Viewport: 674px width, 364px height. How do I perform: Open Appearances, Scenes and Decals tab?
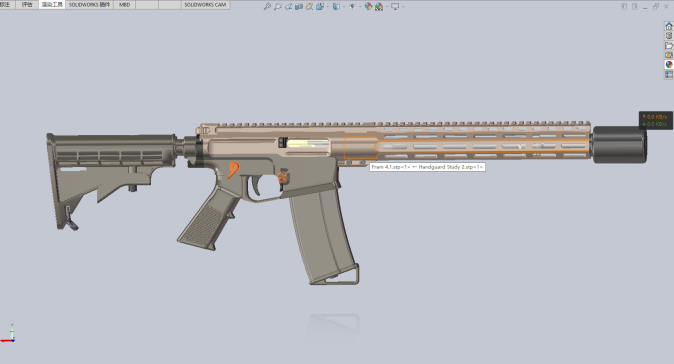point(669,64)
